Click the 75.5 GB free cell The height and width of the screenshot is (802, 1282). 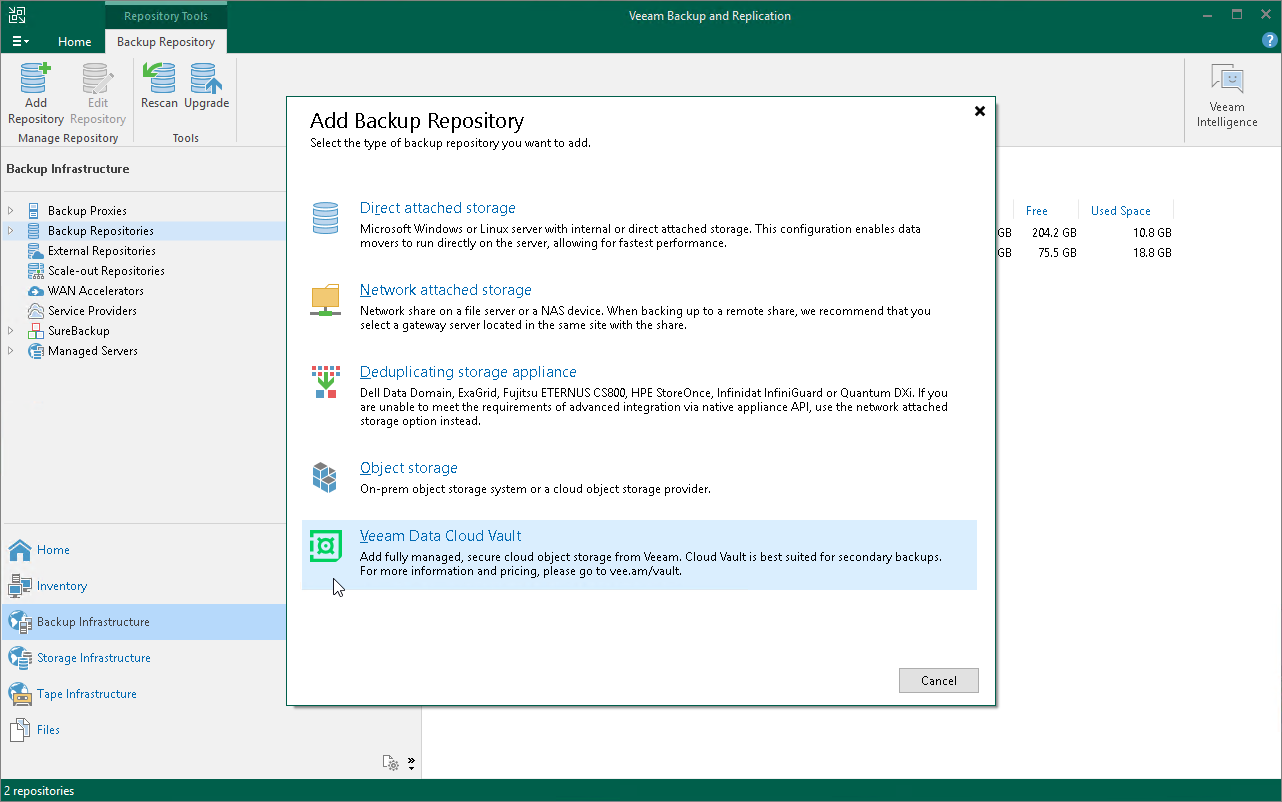tap(1055, 253)
